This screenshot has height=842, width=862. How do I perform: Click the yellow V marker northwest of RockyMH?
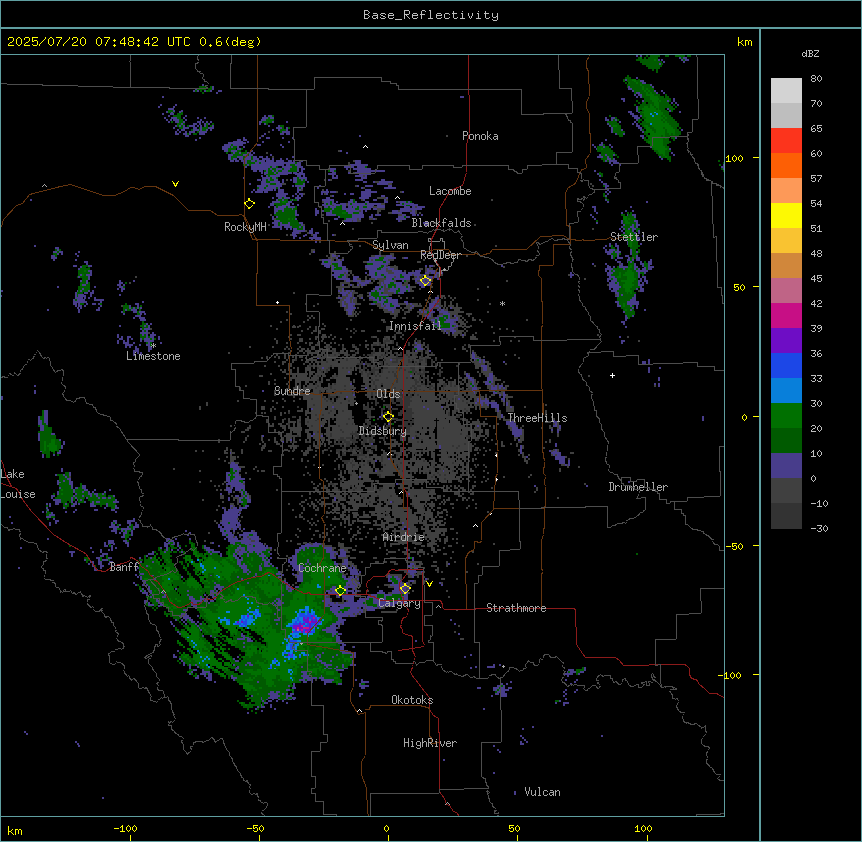(175, 184)
